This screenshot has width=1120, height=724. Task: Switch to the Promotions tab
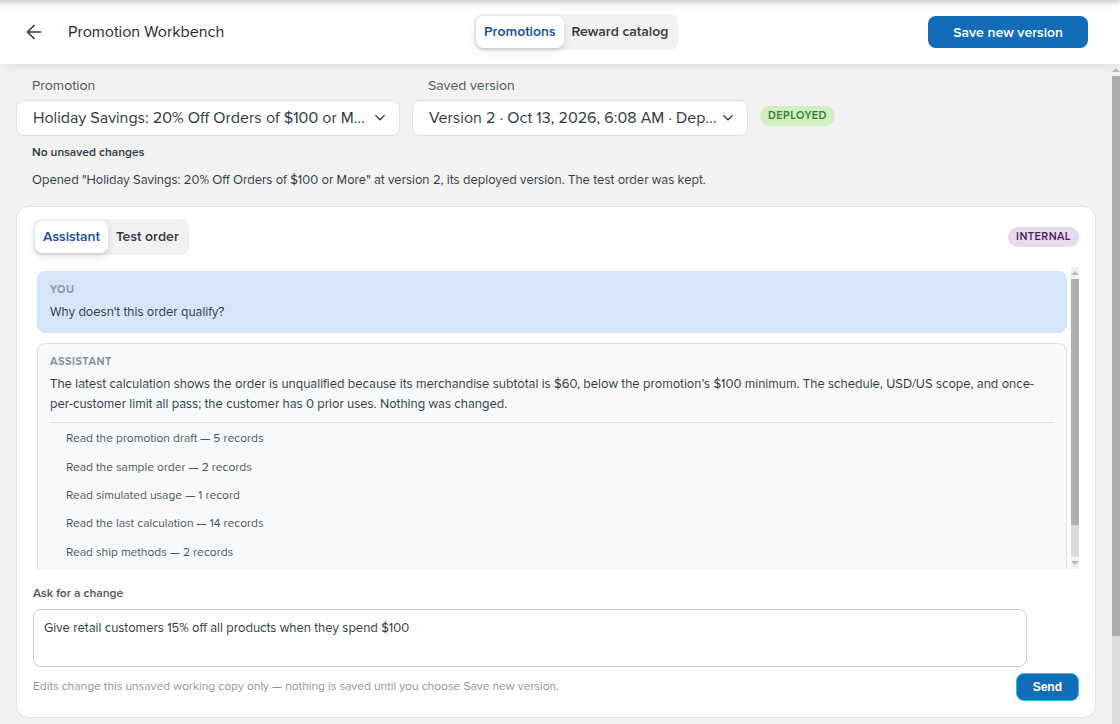pos(519,32)
